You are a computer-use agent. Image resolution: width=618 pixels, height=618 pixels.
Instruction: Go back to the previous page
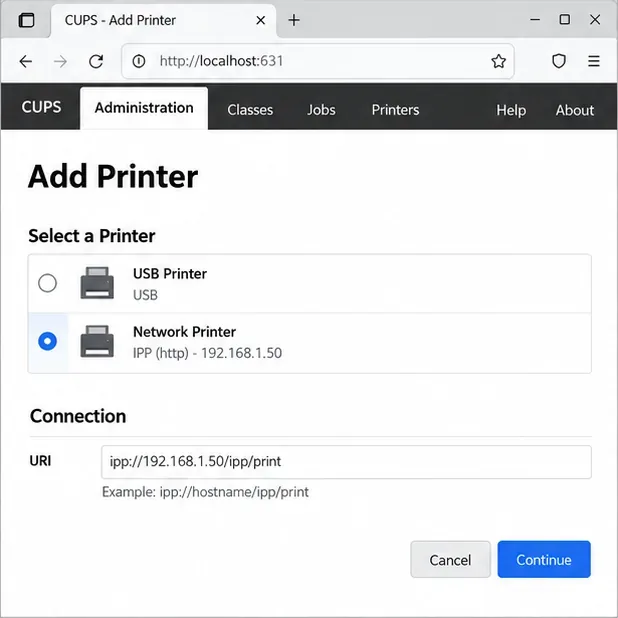click(x=26, y=61)
